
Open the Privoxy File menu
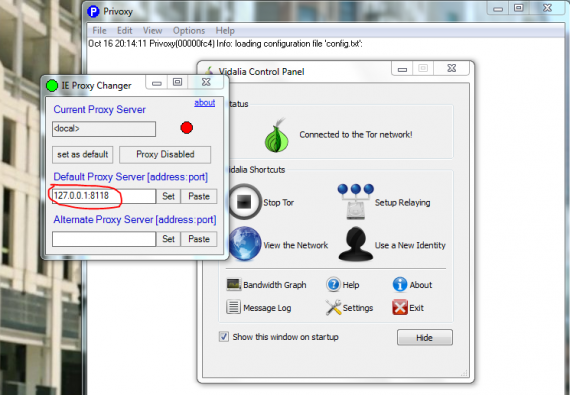[x=99, y=31]
